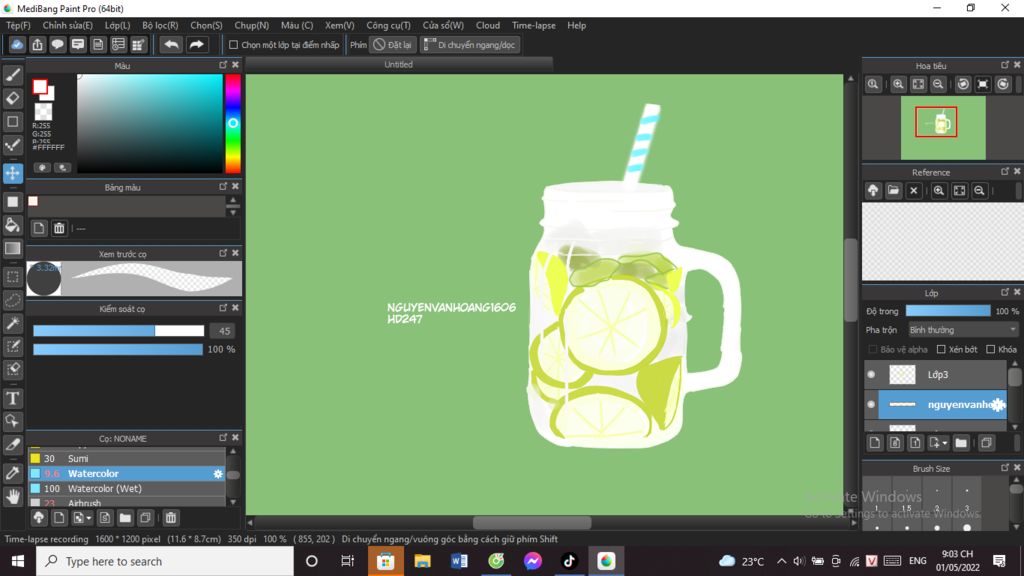Screen dimensions: 1024x576
Task: Clear the Reference image with X icon
Action: coord(914,191)
